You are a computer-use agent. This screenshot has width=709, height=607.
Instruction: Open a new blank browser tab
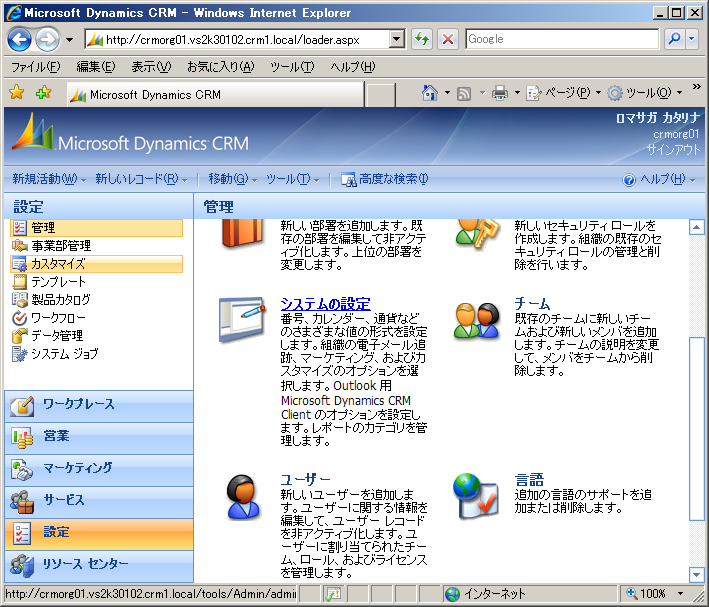[380, 95]
